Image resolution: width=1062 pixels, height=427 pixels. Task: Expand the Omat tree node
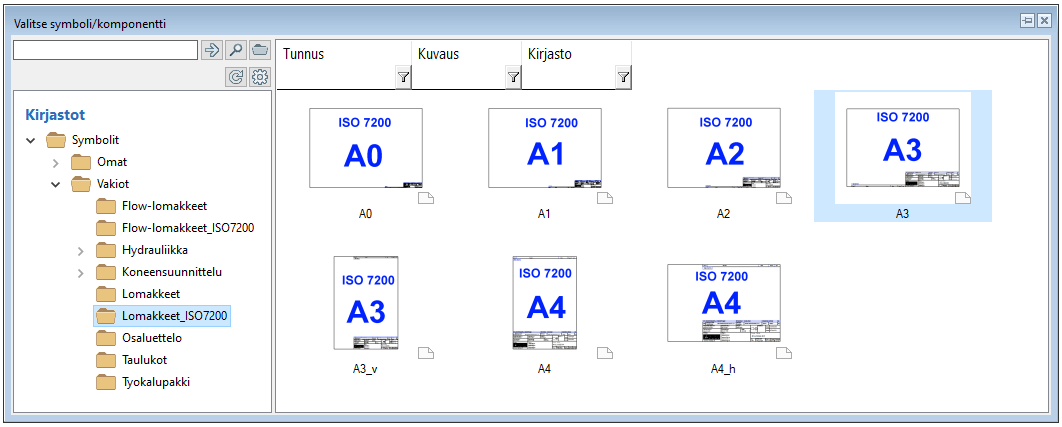click(x=56, y=163)
